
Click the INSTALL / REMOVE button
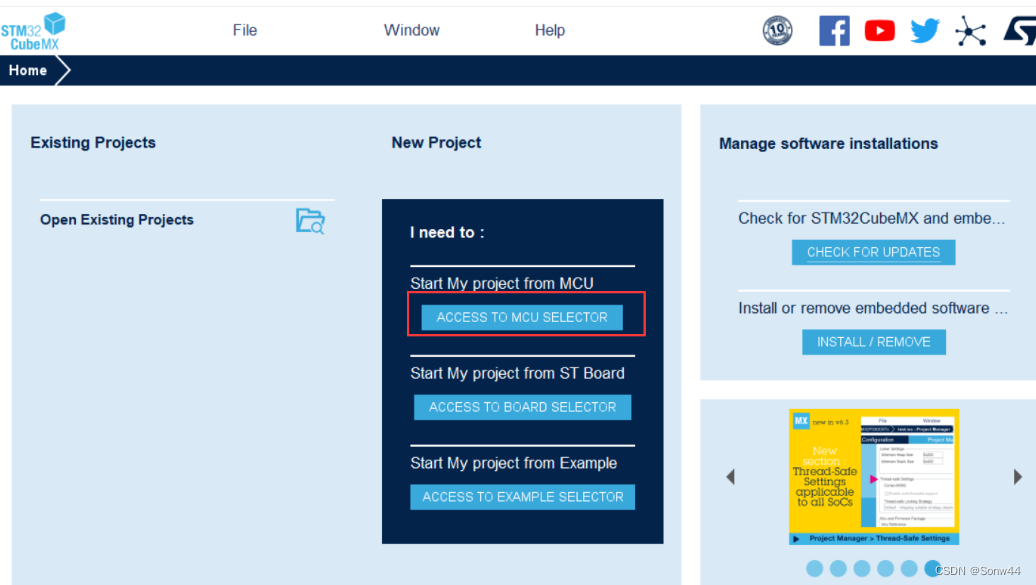(874, 342)
